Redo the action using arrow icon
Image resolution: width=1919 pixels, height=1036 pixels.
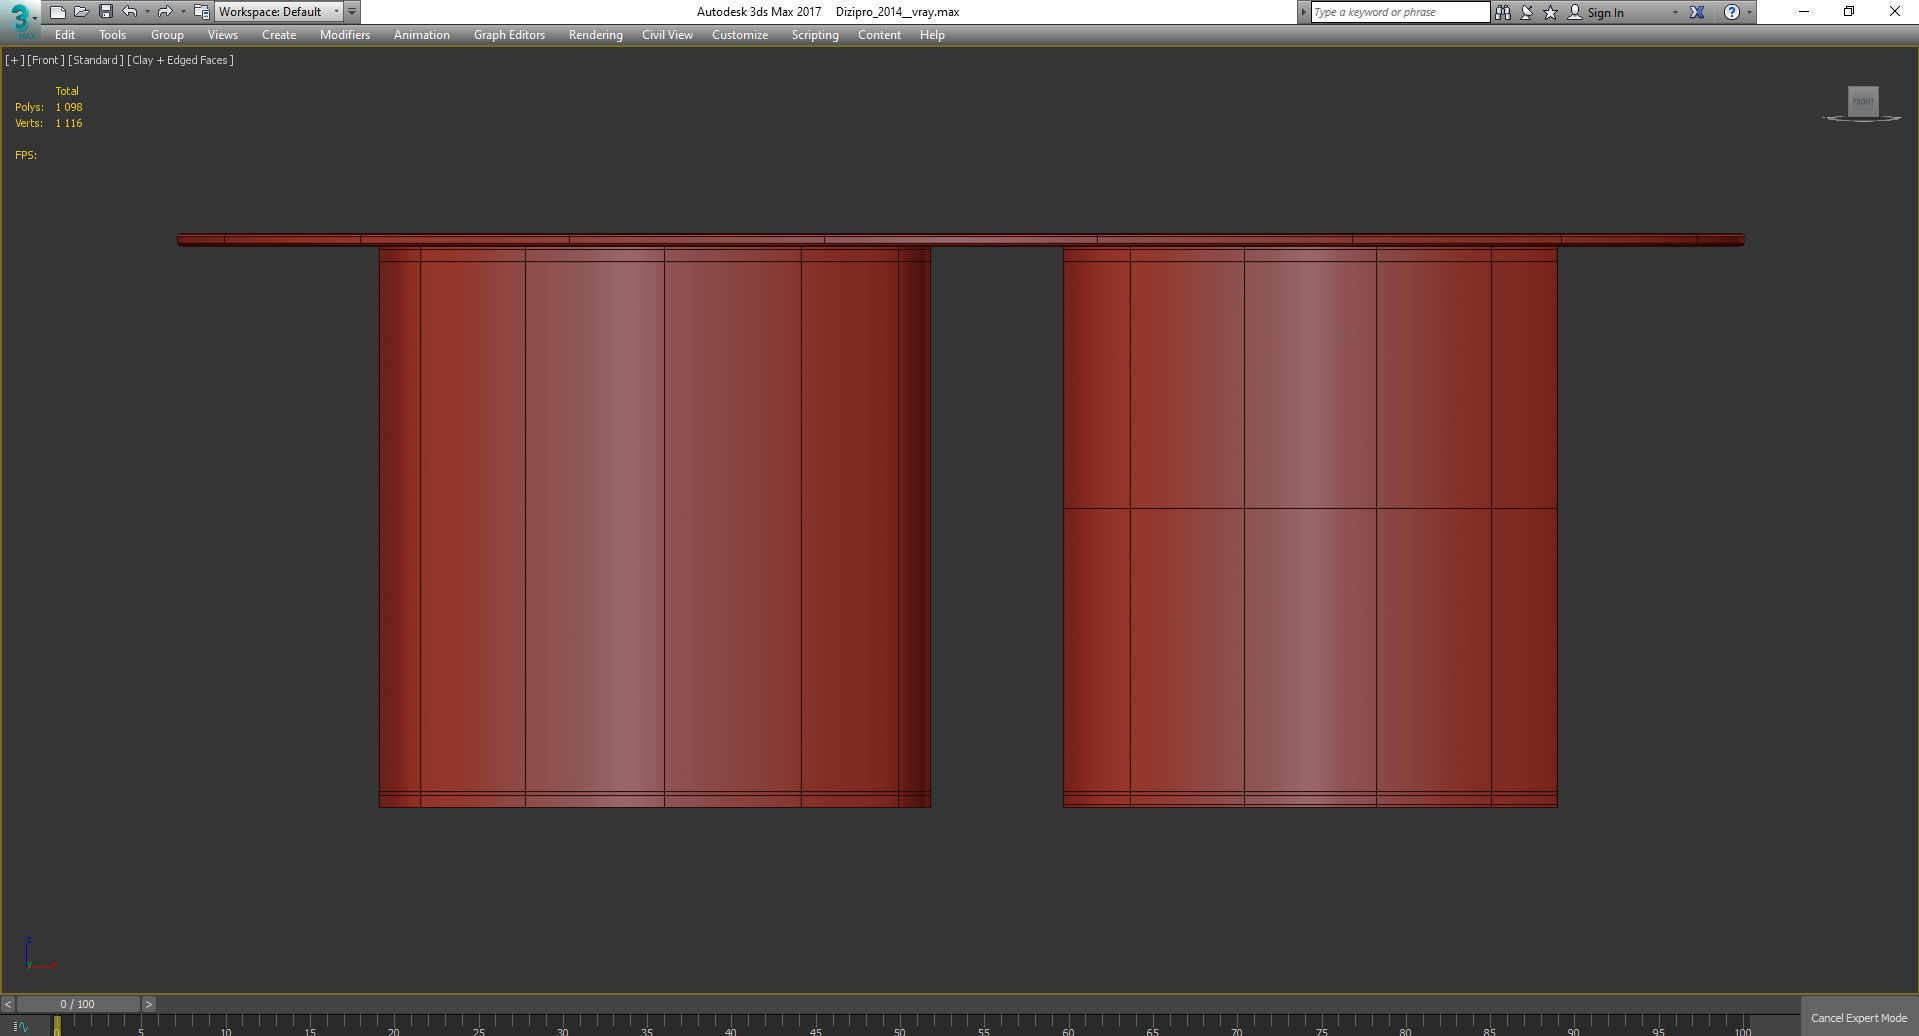(x=165, y=12)
